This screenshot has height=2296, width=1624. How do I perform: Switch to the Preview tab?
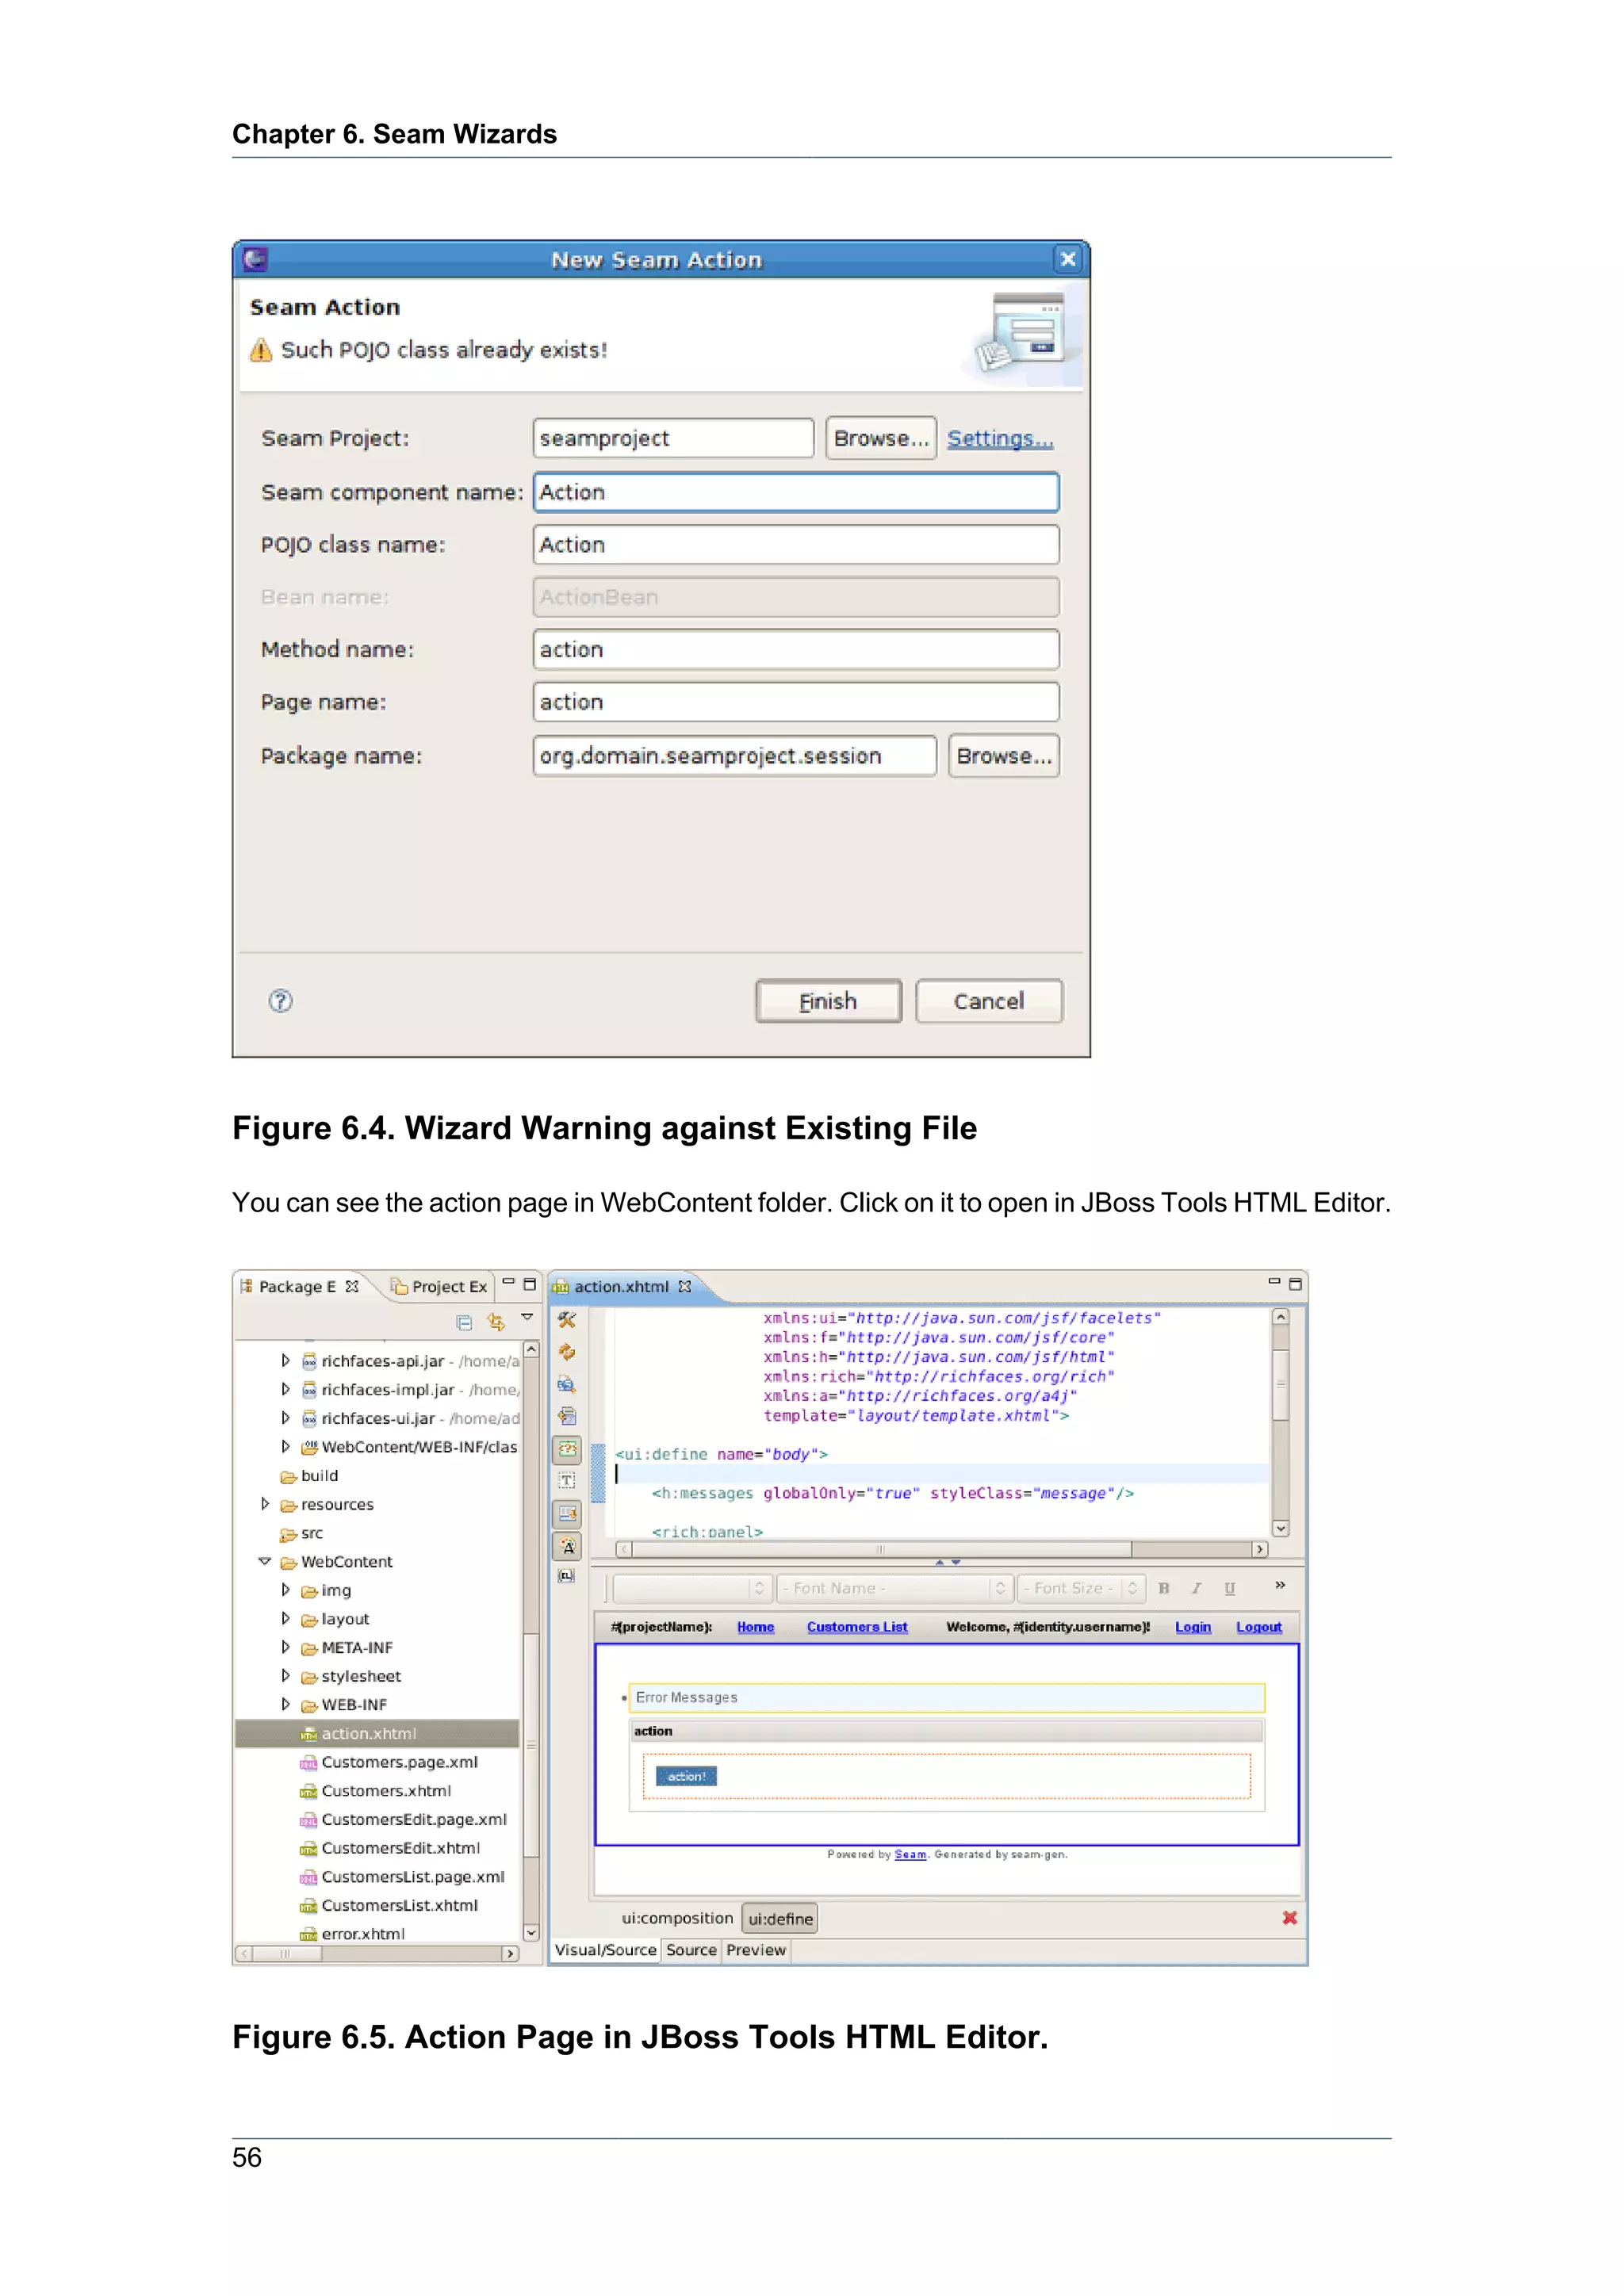(756, 1950)
